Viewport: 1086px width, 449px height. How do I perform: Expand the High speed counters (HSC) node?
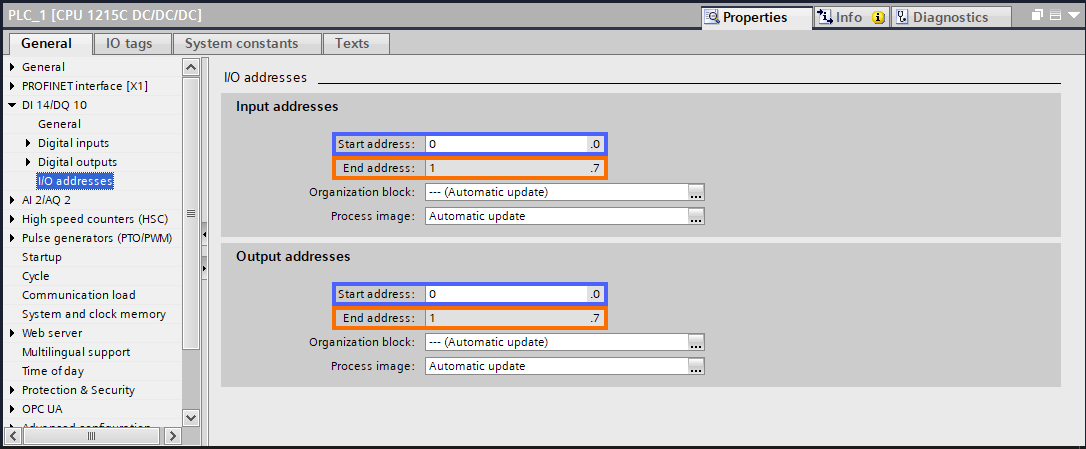tap(12, 219)
